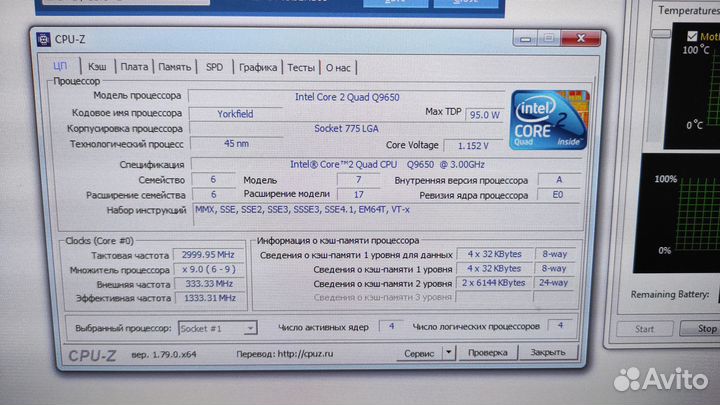Viewport: 720px width, 405px height.
Task: Click the Remaining Battery label
Action: pos(670,294)
